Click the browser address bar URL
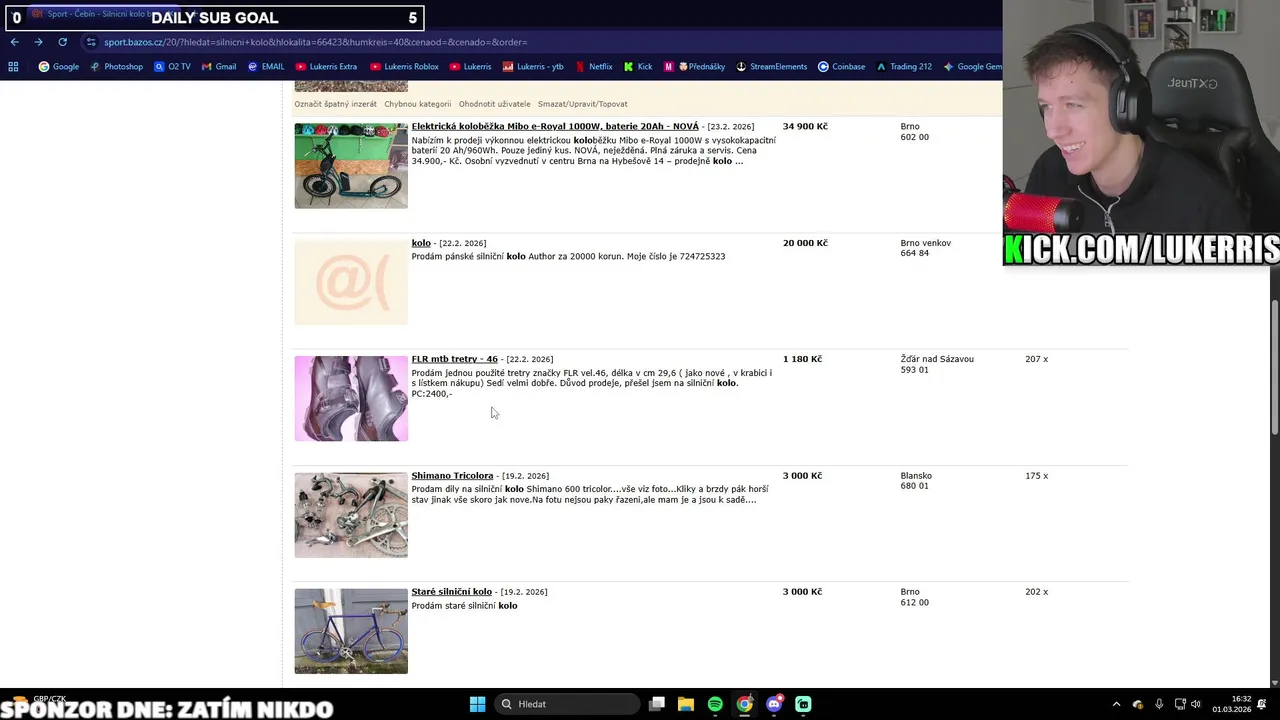The width and height of the screenshot is (1280, 720). (315, 42)
